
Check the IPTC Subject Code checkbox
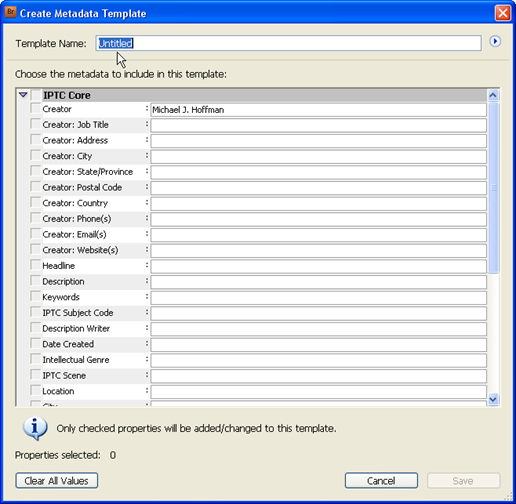coord(35,312)
